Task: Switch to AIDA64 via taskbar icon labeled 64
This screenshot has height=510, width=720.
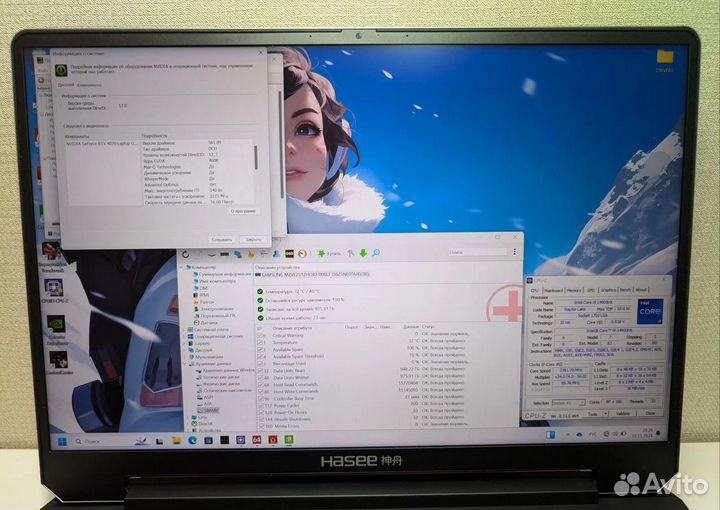Action: [x=257, y=440]
